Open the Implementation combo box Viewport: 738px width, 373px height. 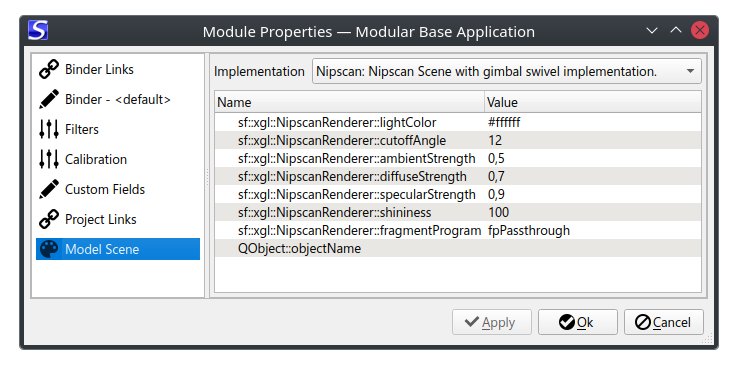(506, 72)
